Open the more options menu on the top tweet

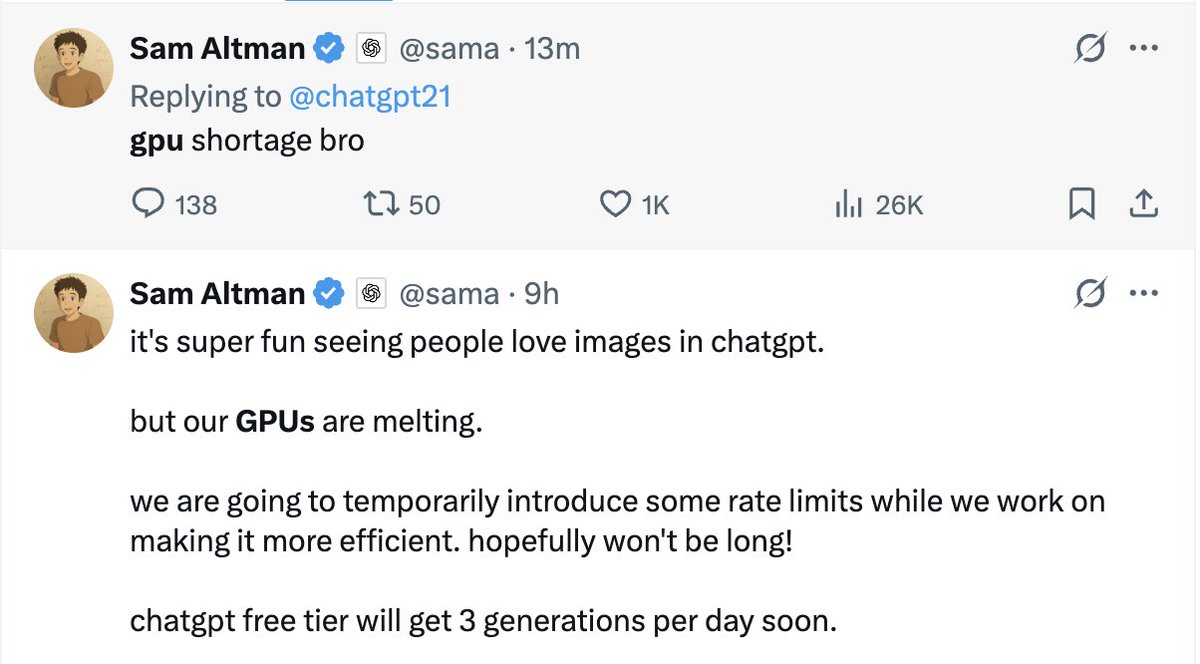point(1143,48)
